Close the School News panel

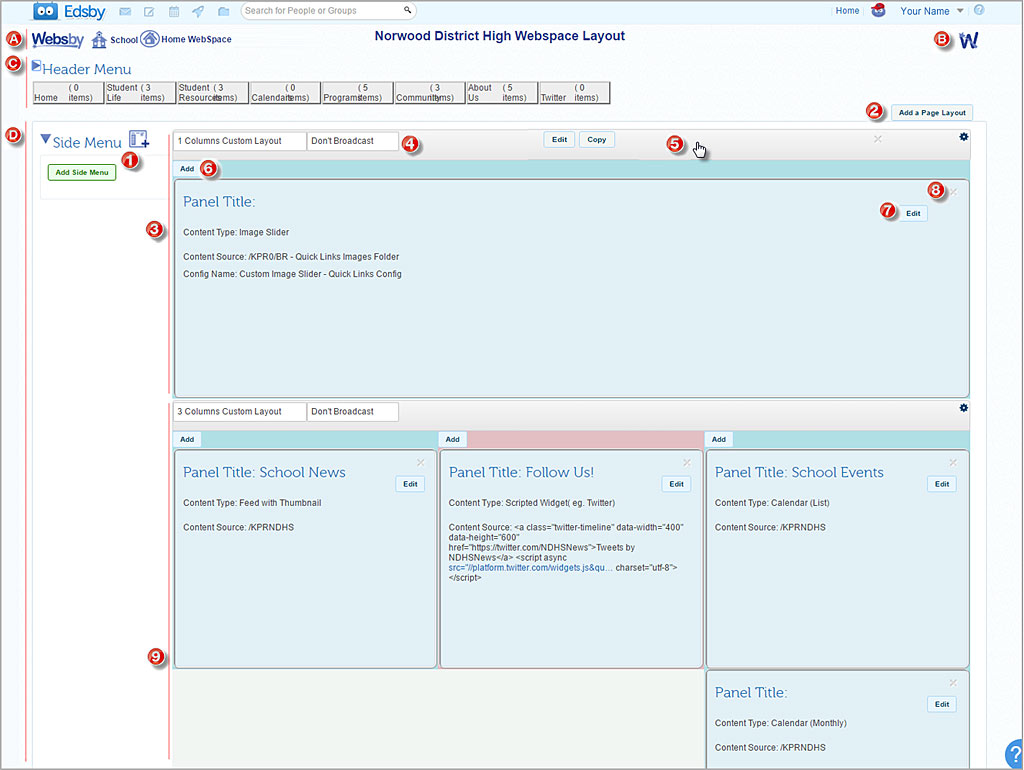(421, 462)
